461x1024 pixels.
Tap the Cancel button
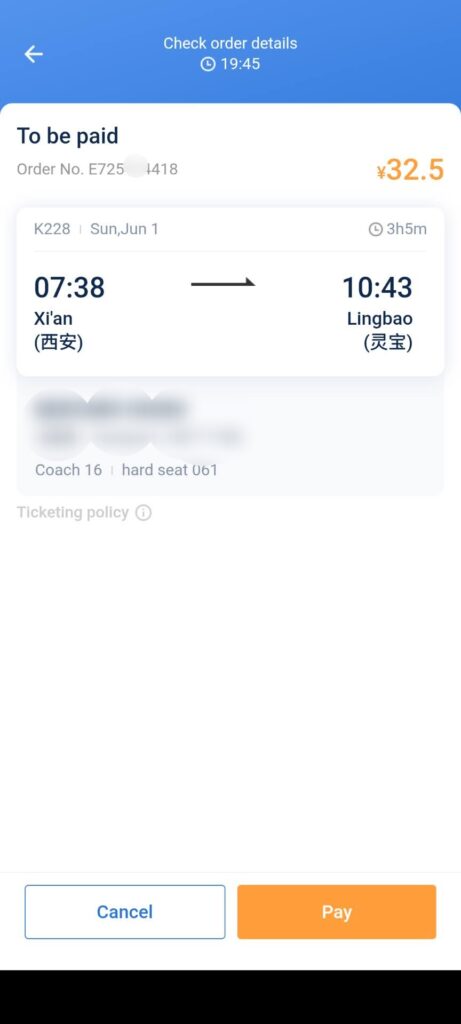(125, 912)
